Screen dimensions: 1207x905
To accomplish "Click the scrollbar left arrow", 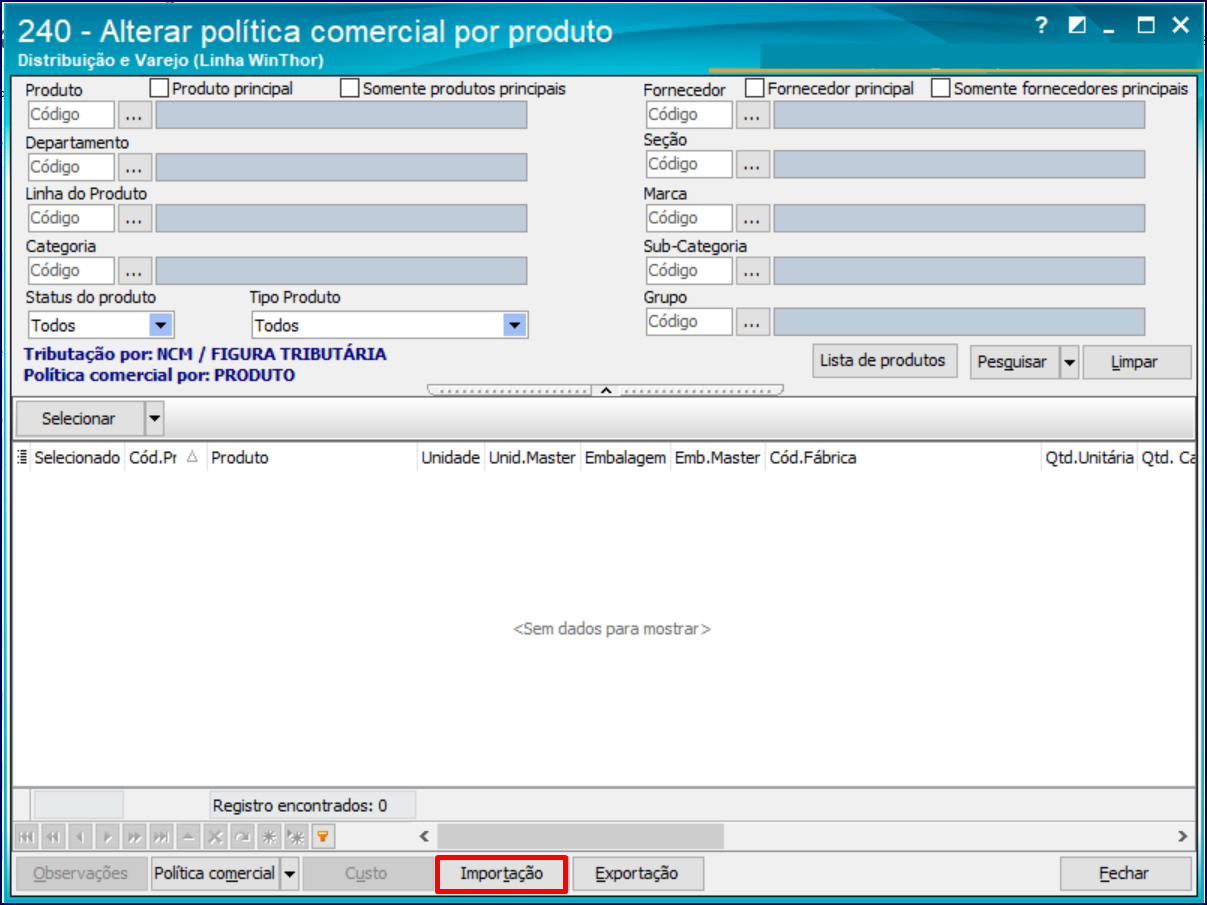I will [424, 836].
